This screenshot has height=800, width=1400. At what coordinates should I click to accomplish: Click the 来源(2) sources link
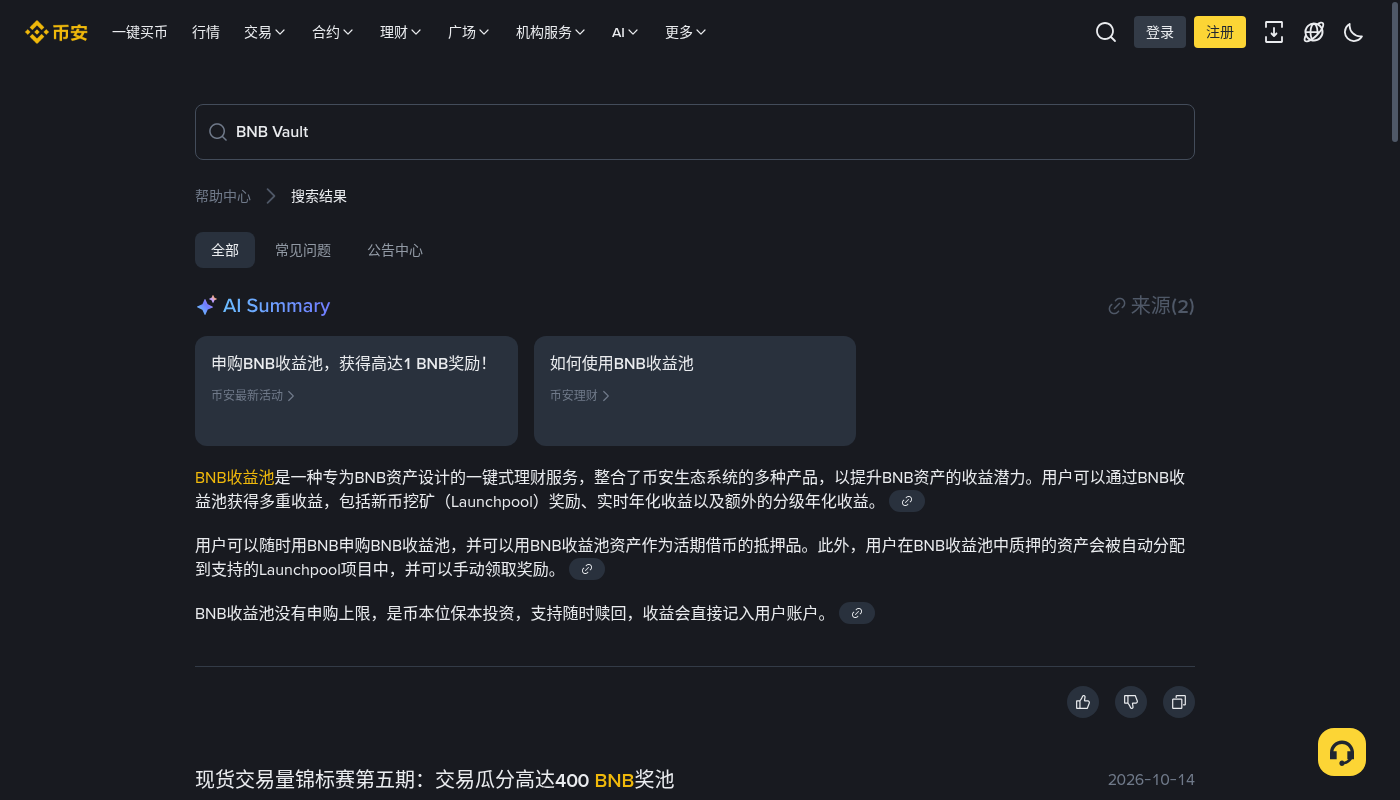pos(1151,306)
